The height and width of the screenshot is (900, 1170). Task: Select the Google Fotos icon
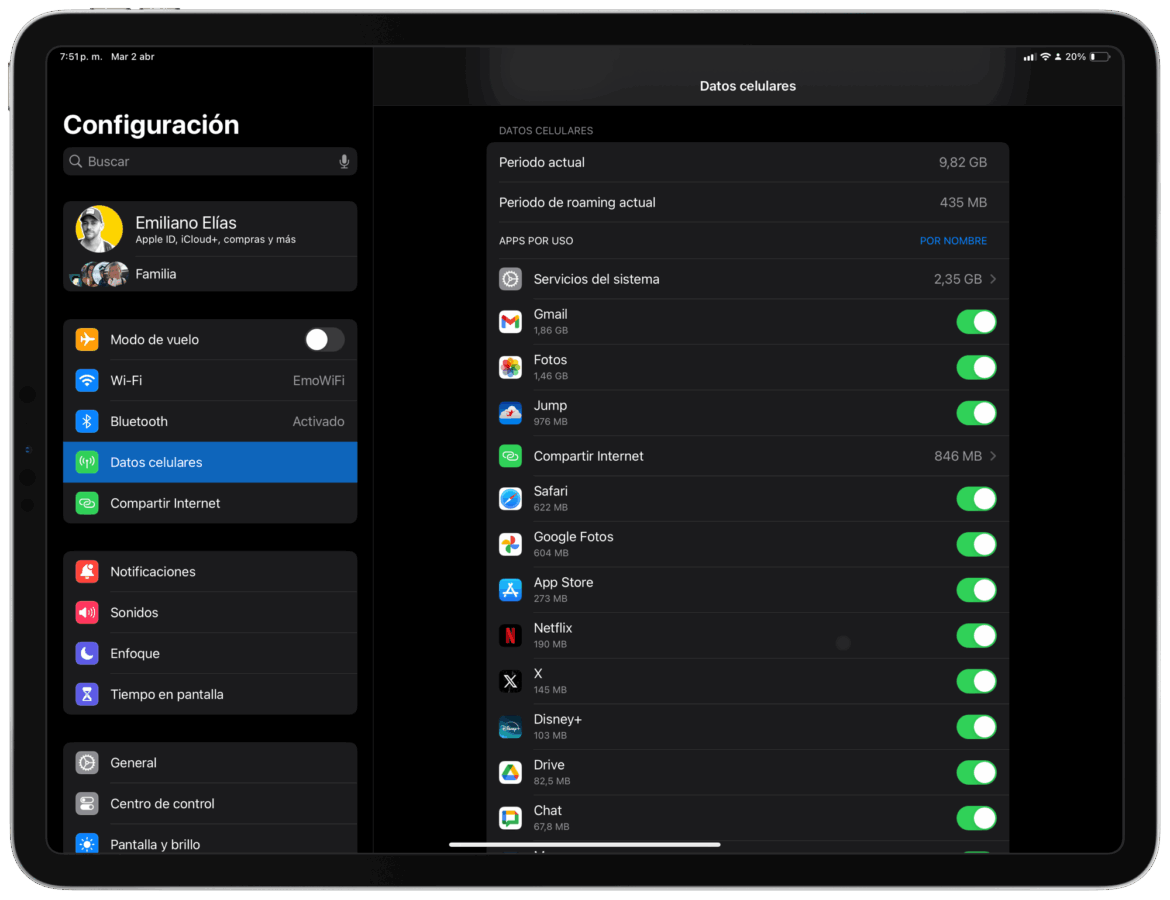click(x=510, y=543)
